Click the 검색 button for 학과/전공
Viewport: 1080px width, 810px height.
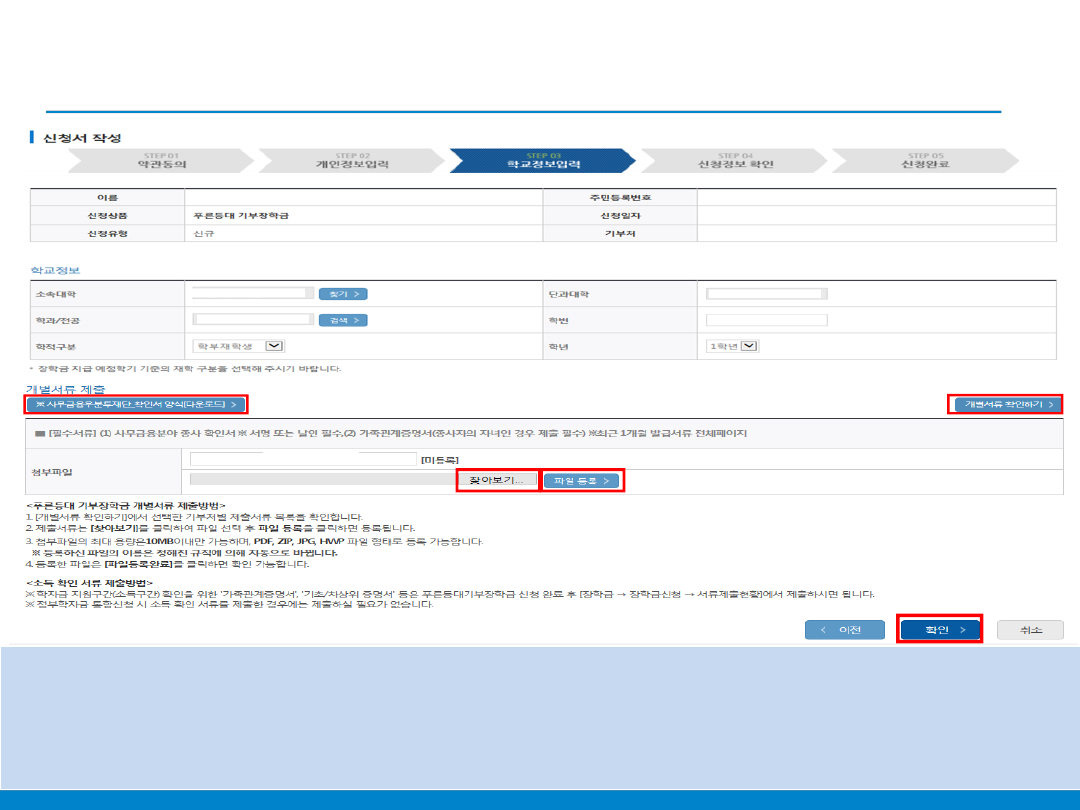[343, 320]
